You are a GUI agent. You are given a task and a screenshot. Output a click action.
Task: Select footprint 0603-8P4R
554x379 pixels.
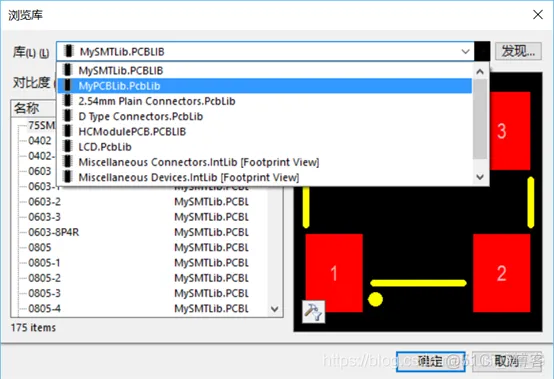click(x=53, y=232)
